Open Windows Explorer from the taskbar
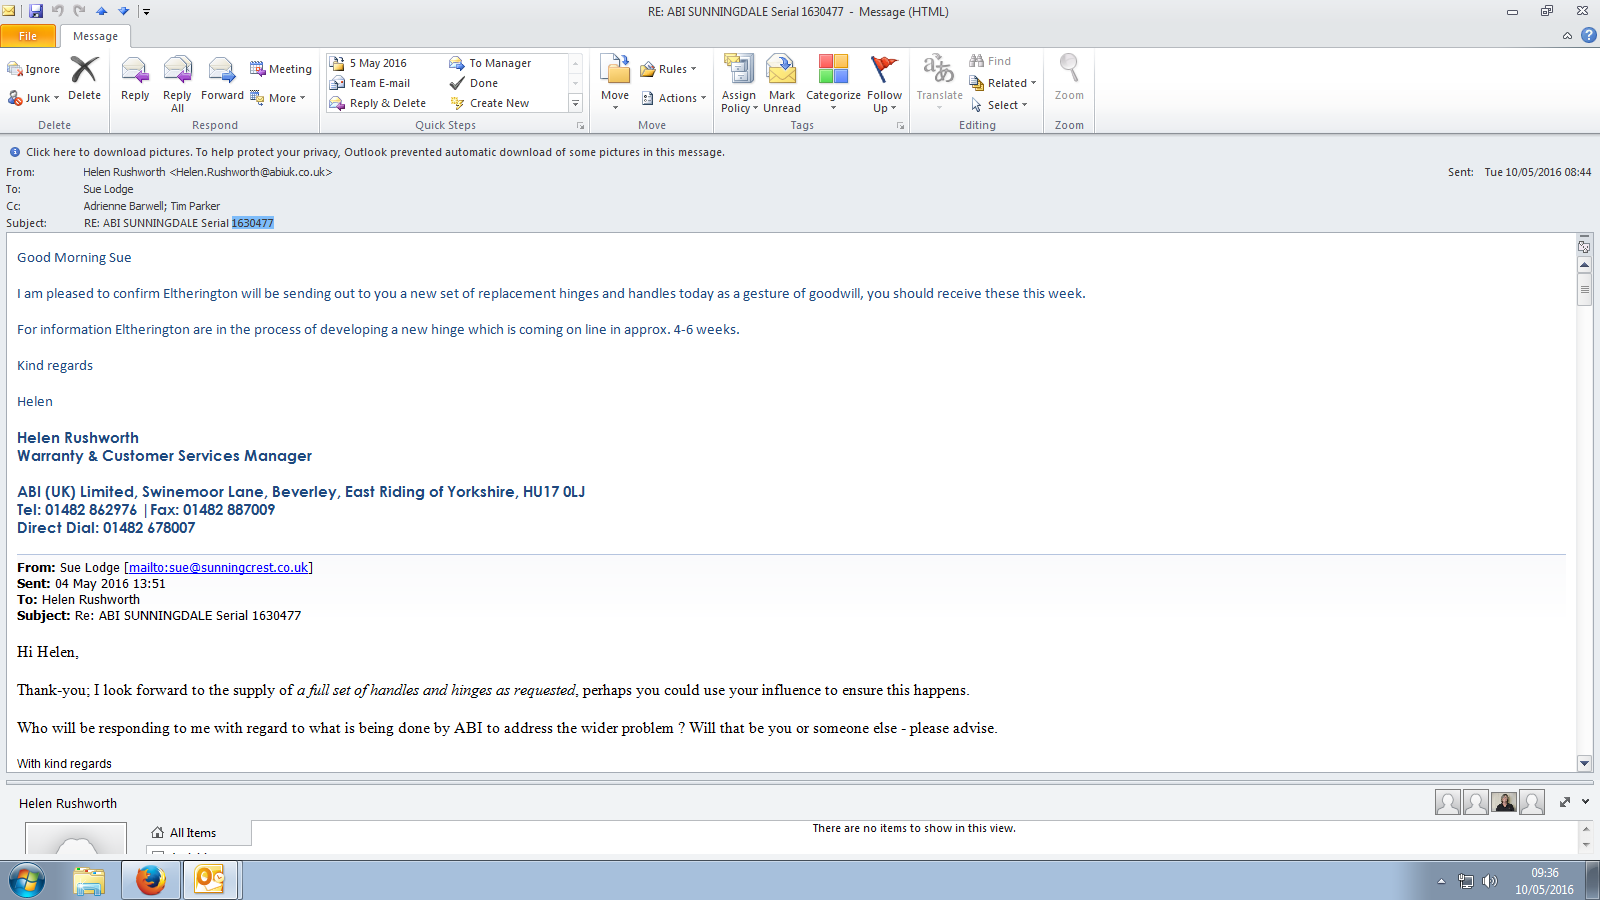Viewport: 1600px width, 900px height. [x=89, y=881]
